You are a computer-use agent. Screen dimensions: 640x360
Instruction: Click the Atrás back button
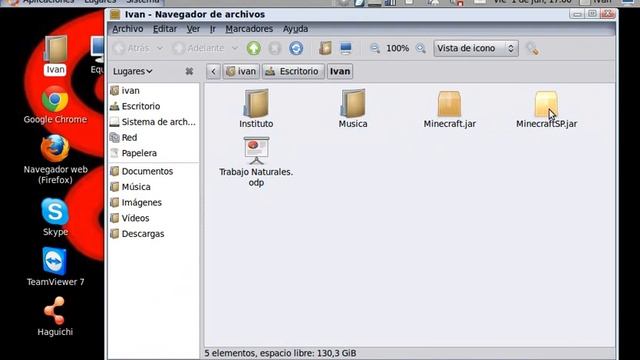tap(131, 48)
